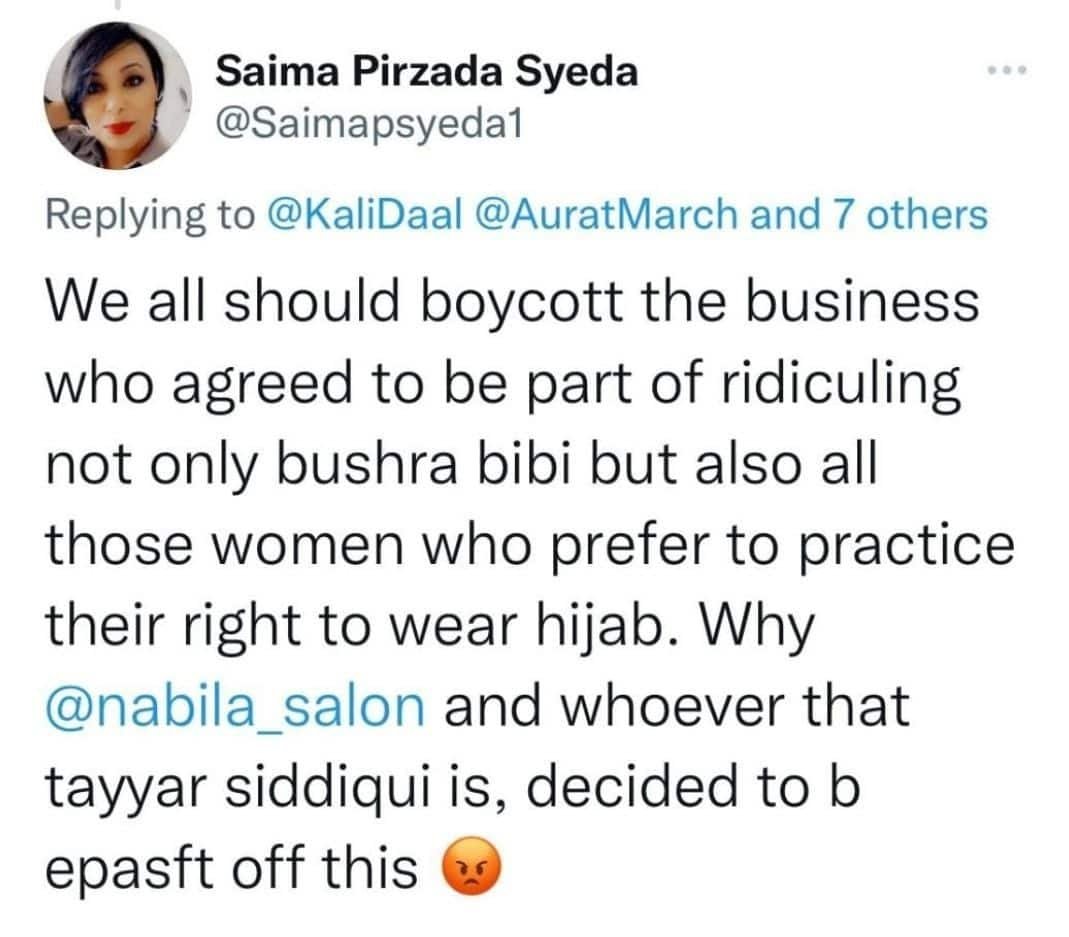Show the "7 others" replied-to accounts
This screenshot has width=1069, height=937.
[898, 214]
